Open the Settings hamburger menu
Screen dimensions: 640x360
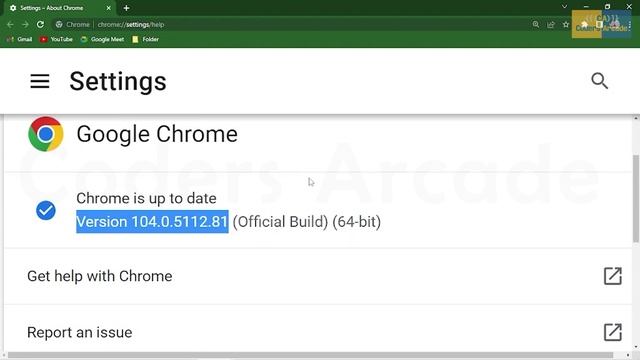click(40, 81)
